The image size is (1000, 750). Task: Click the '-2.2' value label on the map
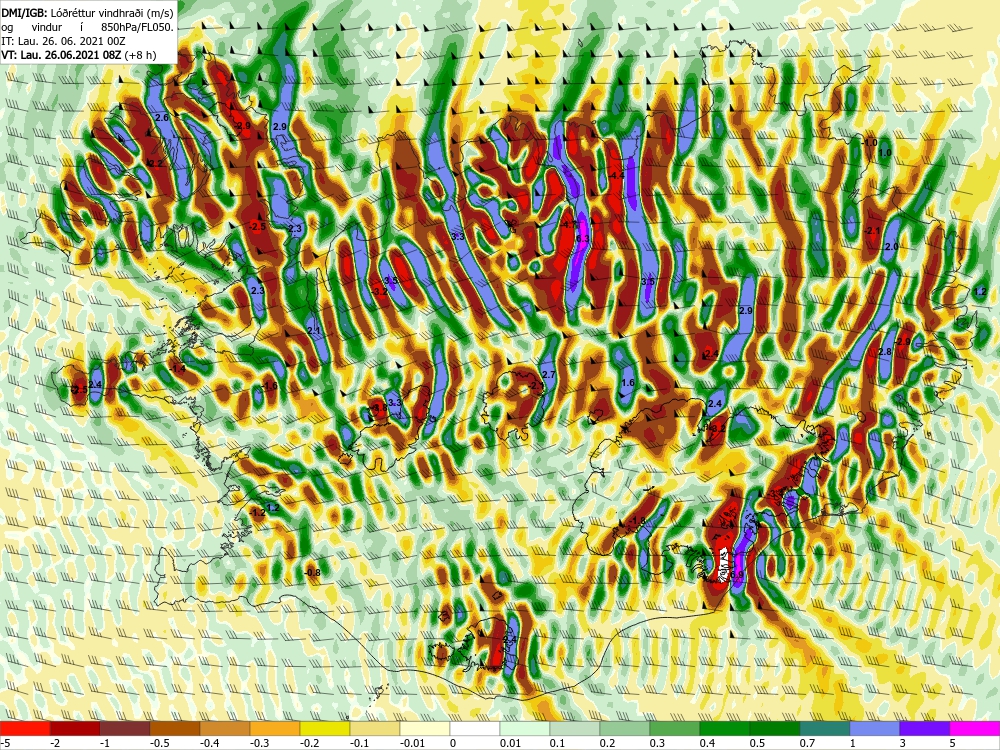(155, 164)
